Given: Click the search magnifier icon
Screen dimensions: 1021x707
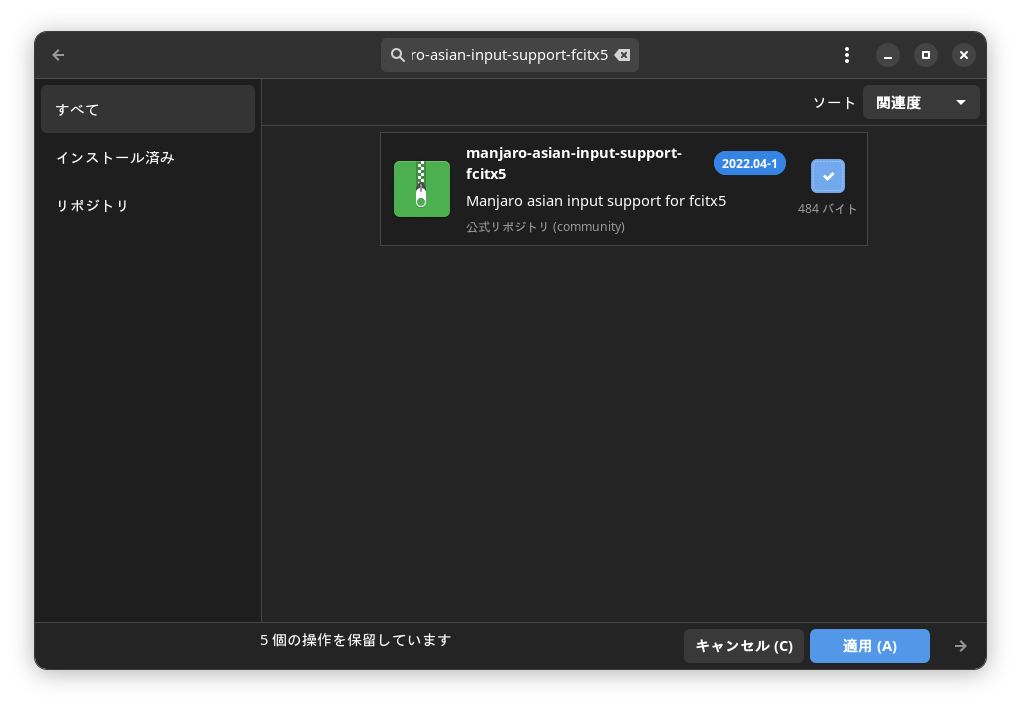Looking at the screenshot, I should coord(397,55).
